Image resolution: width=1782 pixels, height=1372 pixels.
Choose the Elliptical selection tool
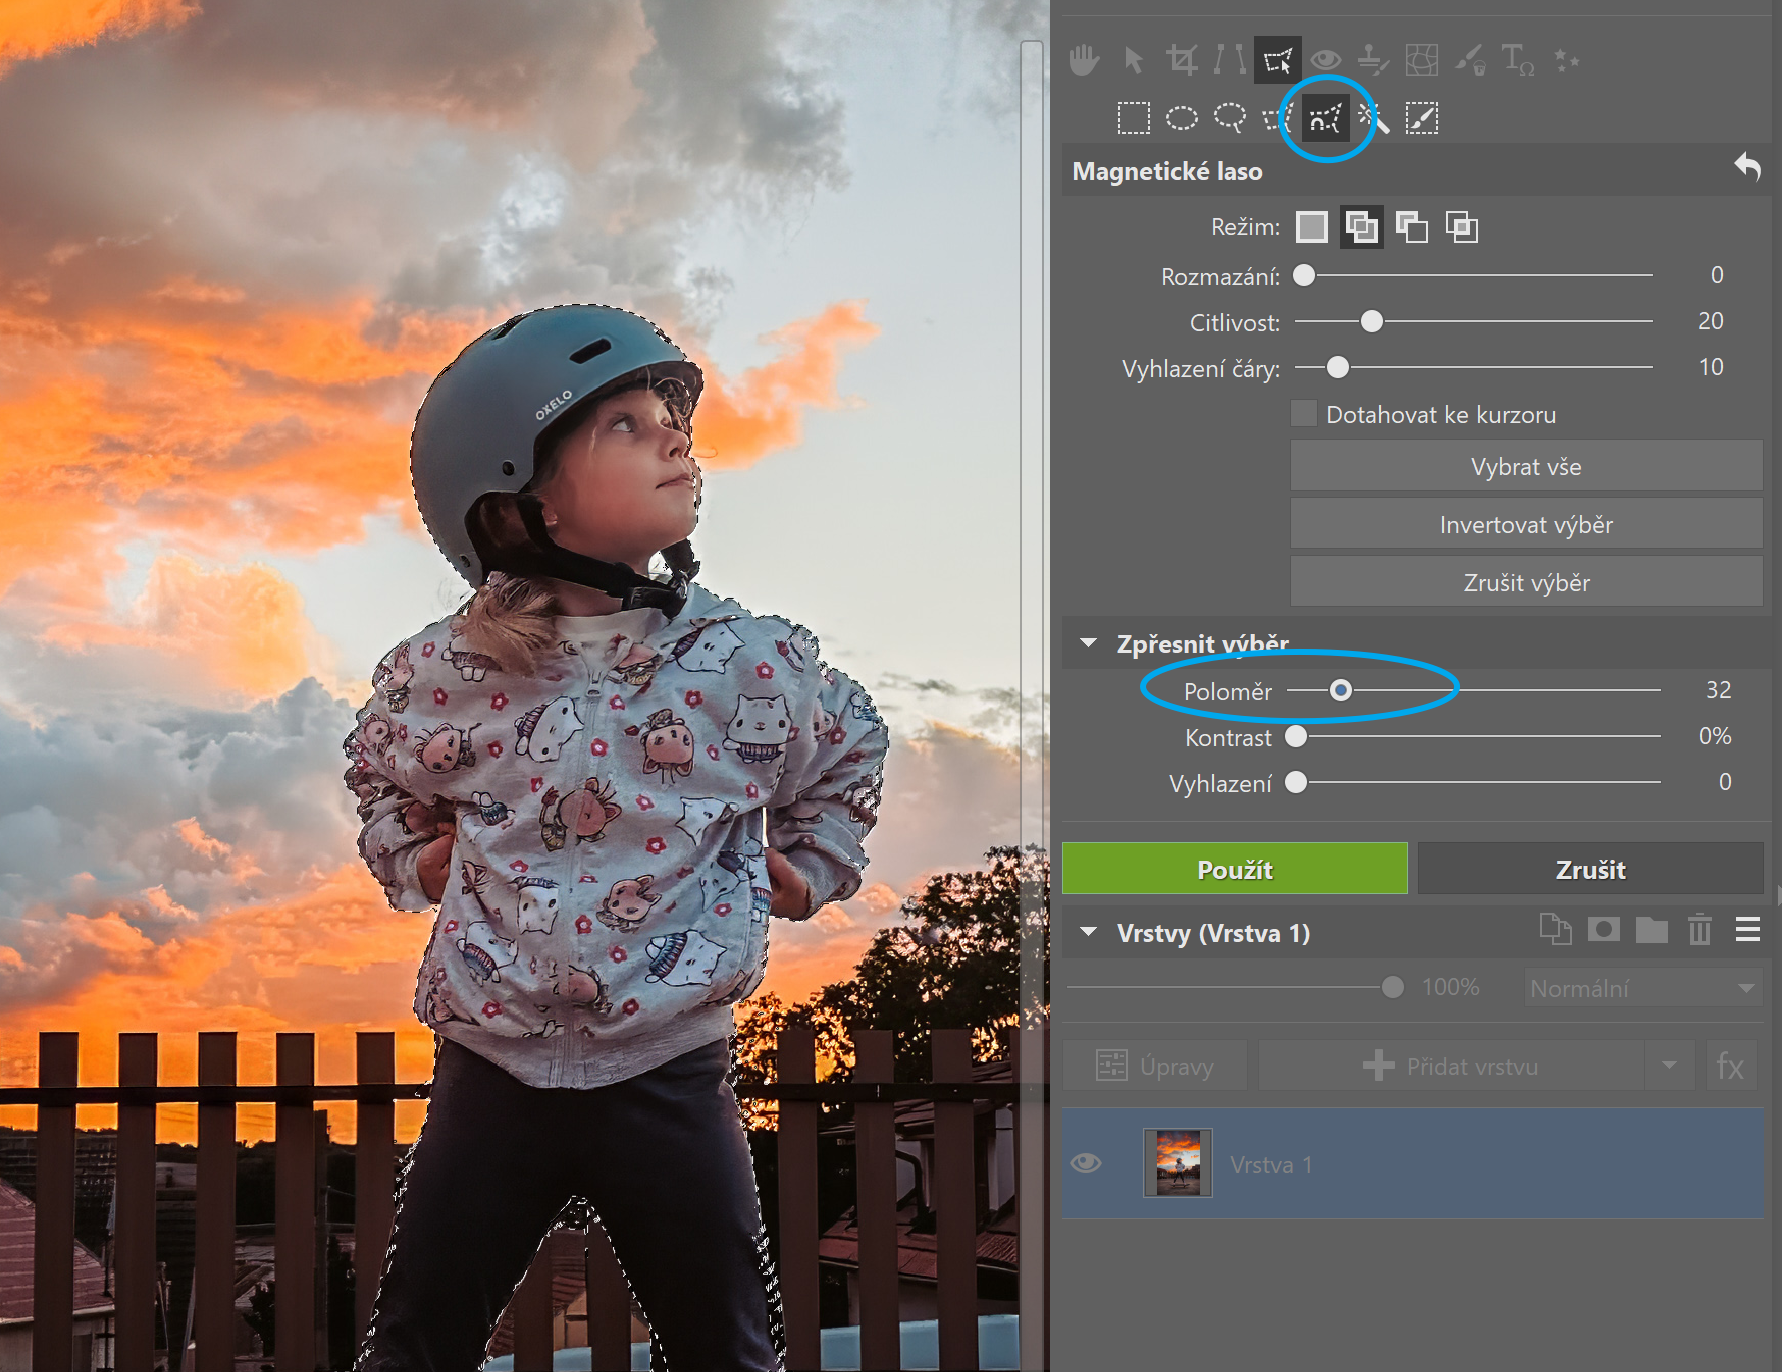1181,118
